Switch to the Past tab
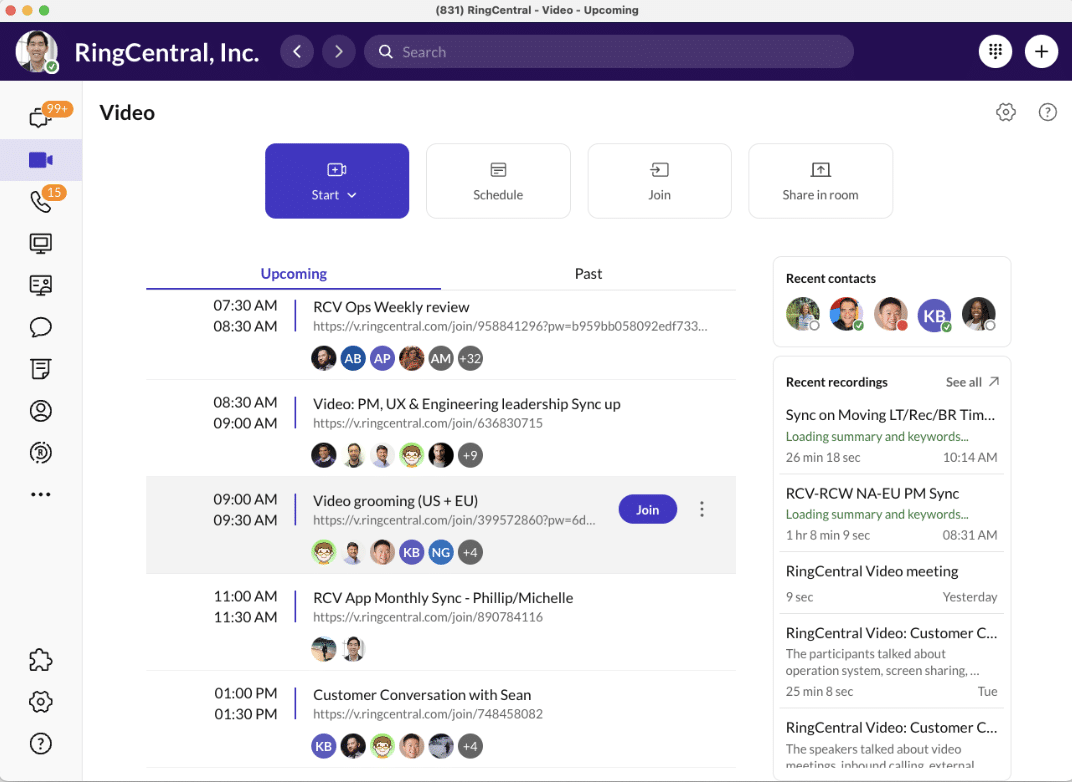 click(588, 274)
